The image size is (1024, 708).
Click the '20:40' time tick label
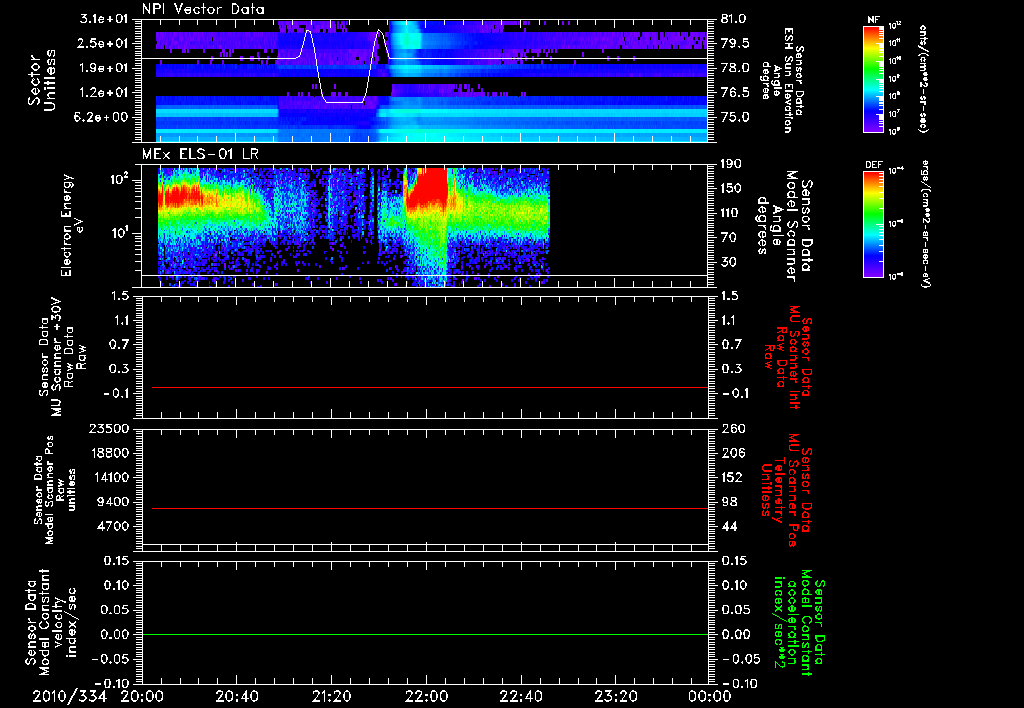click(236, 696)
